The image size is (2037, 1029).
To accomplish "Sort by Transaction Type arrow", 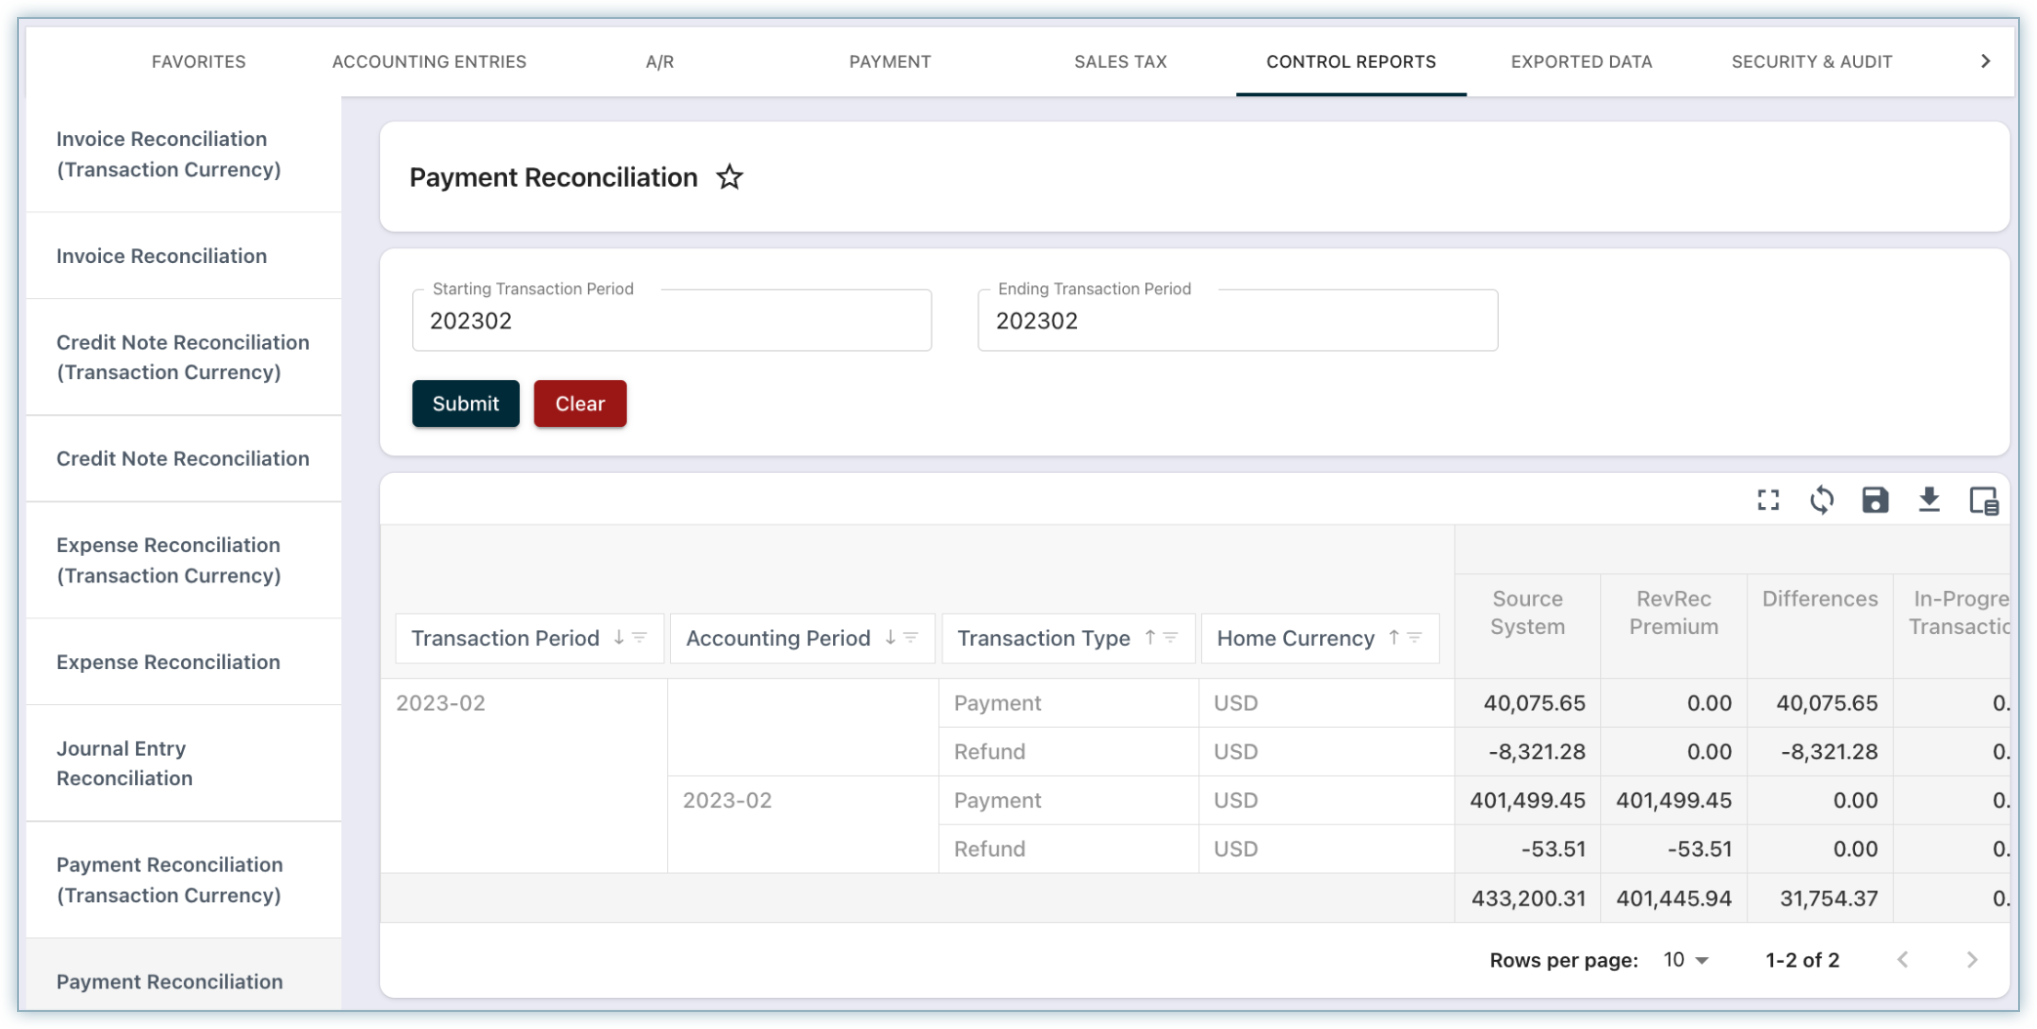I will 1150,638.
